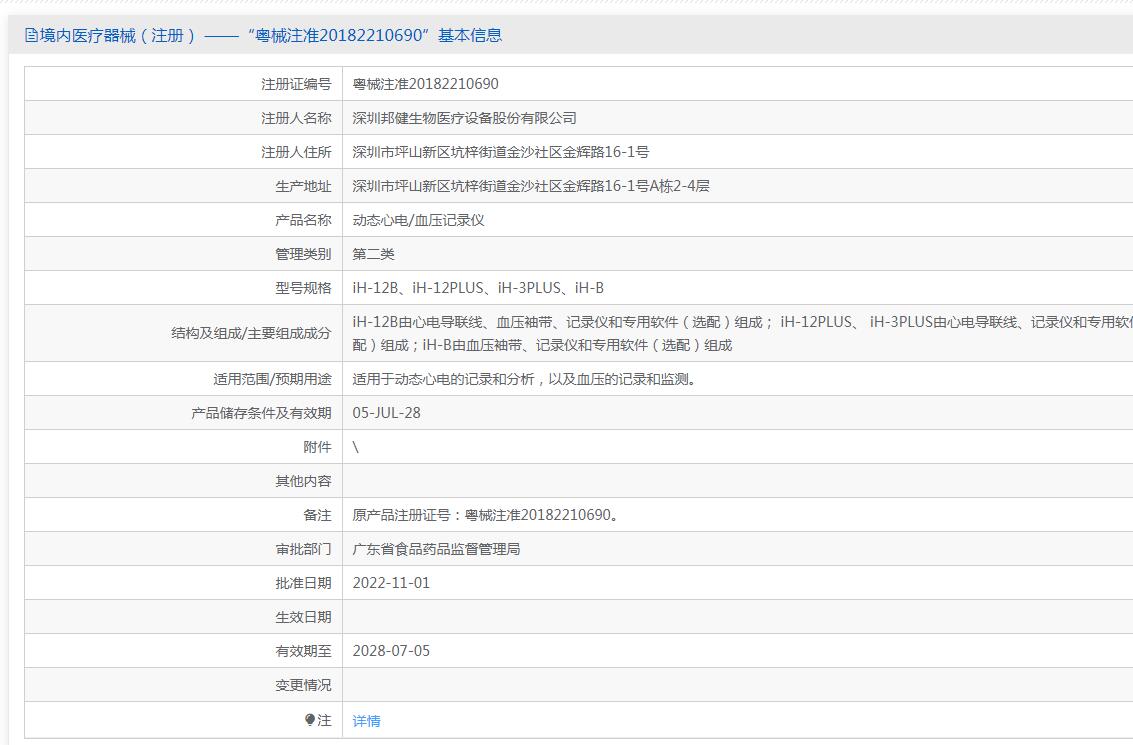Select the value 05-JUL-28
Viewport: 1133px width, 745px height.
pos(387,413)
